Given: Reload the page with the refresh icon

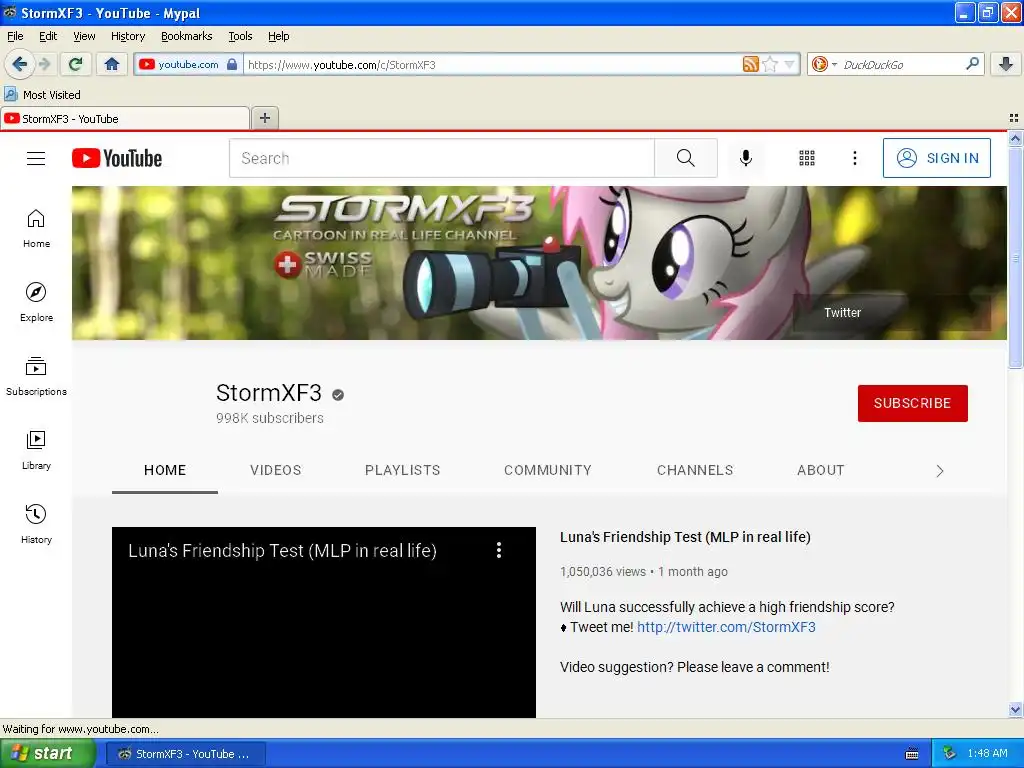Looking at the screenshot, I should [x=76, y=64].
